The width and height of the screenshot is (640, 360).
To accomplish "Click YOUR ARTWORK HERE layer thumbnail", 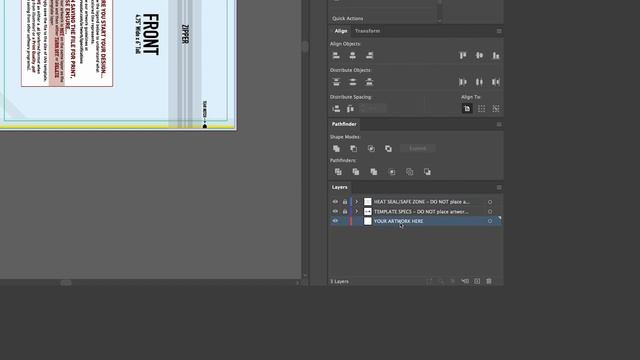I will click(x=368, y=221).
